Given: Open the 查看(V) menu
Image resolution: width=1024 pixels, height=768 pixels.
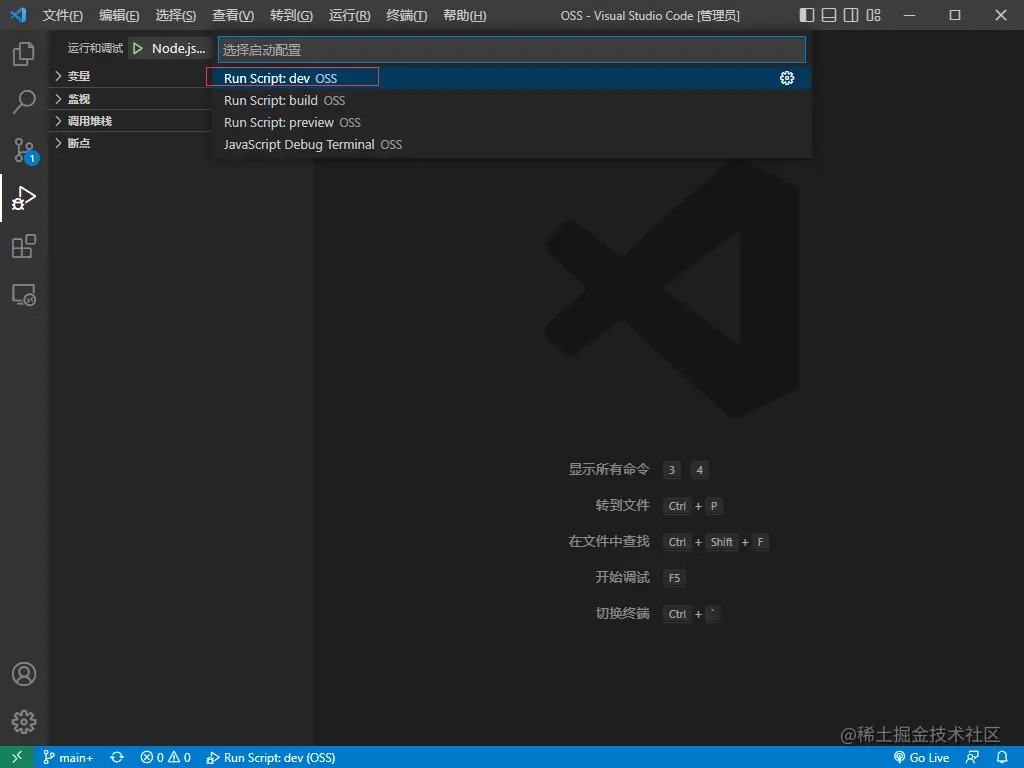Looking at the screenshot, I should pos(233,15).
